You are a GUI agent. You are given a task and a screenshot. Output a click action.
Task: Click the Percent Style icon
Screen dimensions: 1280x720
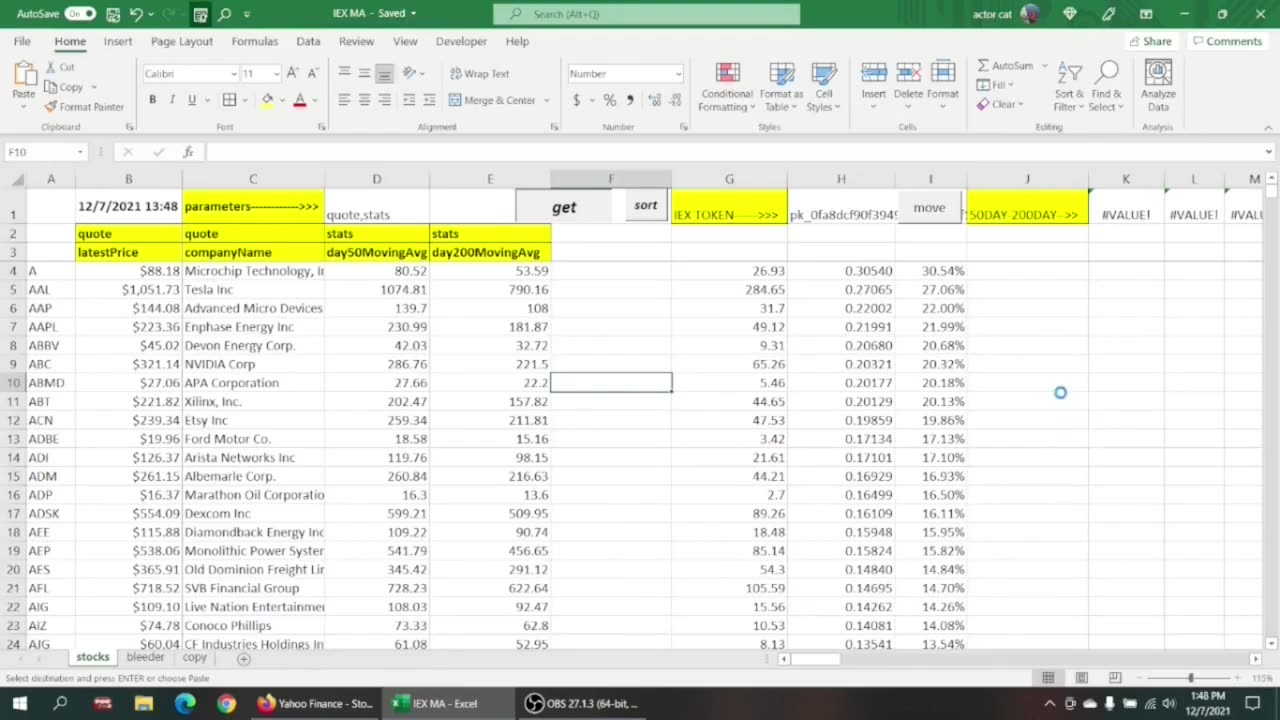[609, 100]
